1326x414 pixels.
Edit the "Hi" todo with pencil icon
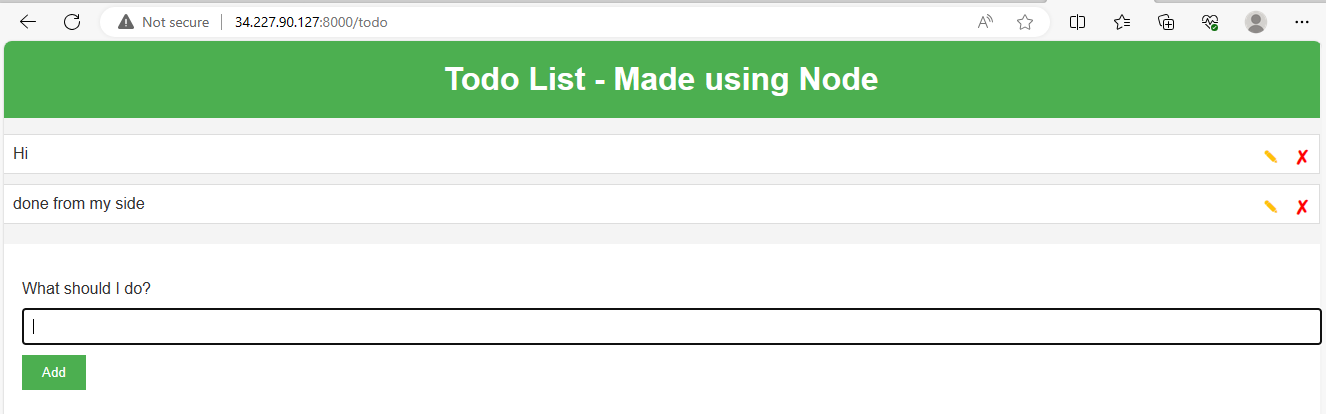click(x=1271, y=157)
